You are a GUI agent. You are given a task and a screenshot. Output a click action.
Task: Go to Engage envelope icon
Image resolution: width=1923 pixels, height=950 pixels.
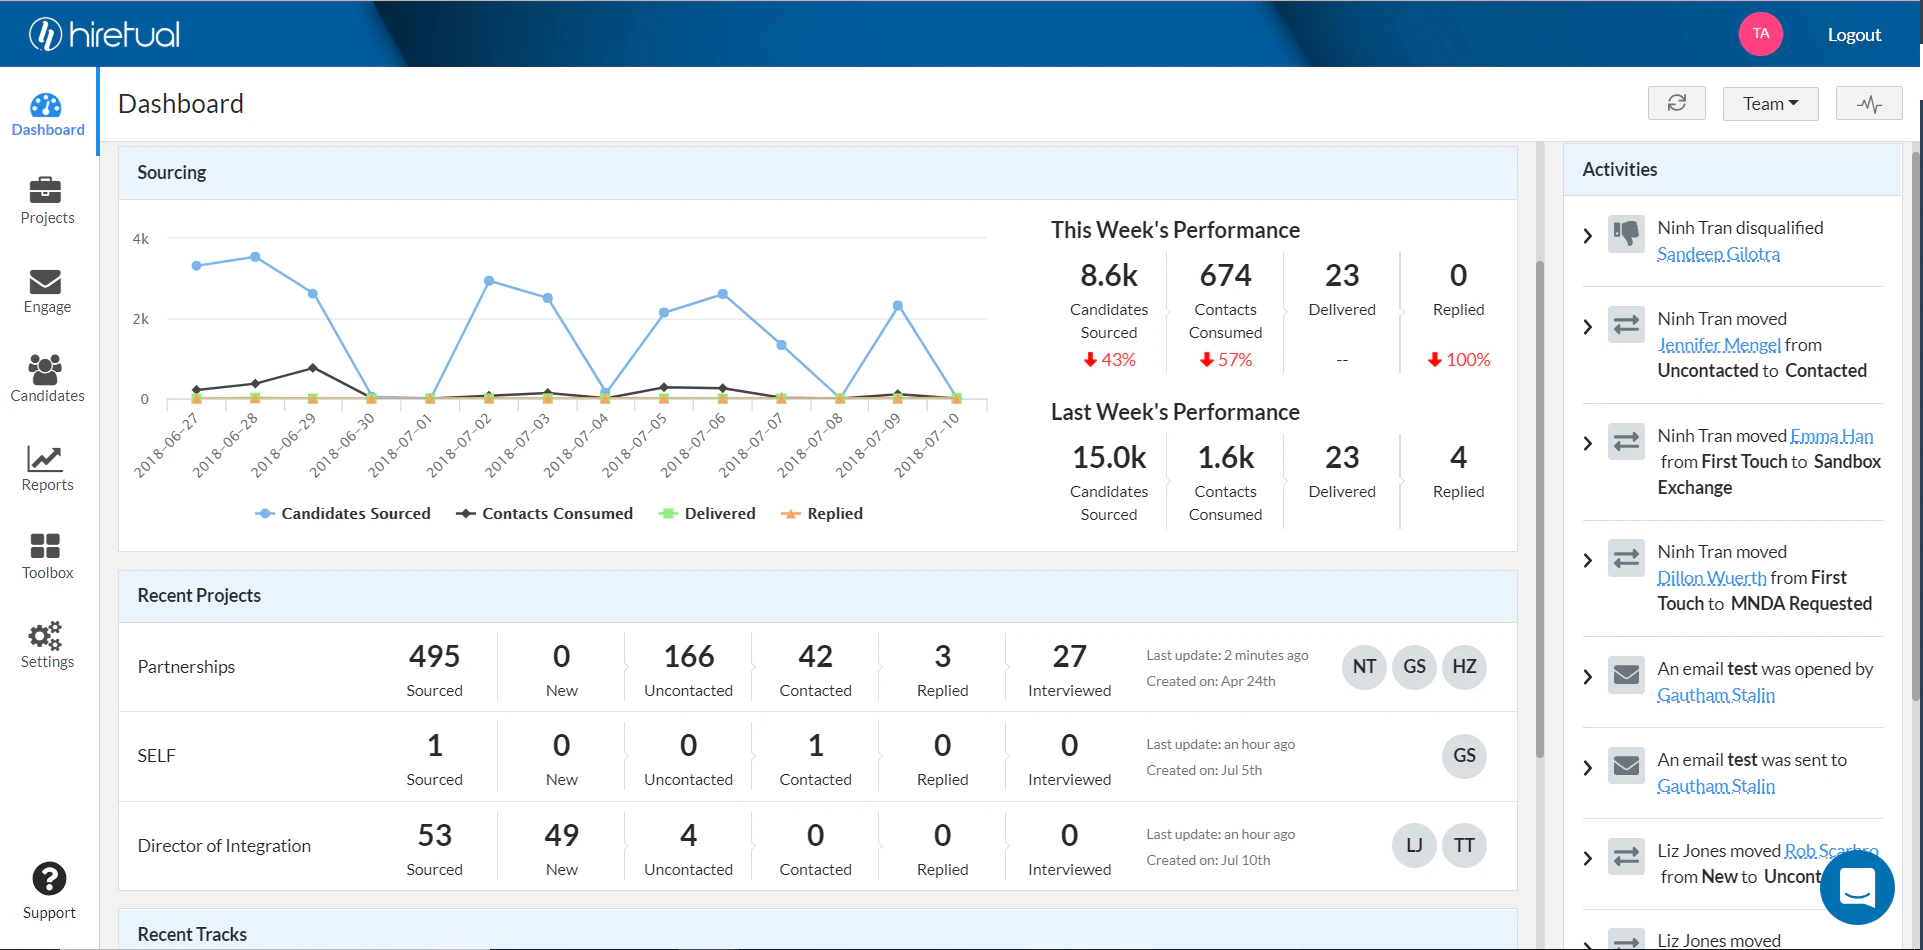click(46, 282)
